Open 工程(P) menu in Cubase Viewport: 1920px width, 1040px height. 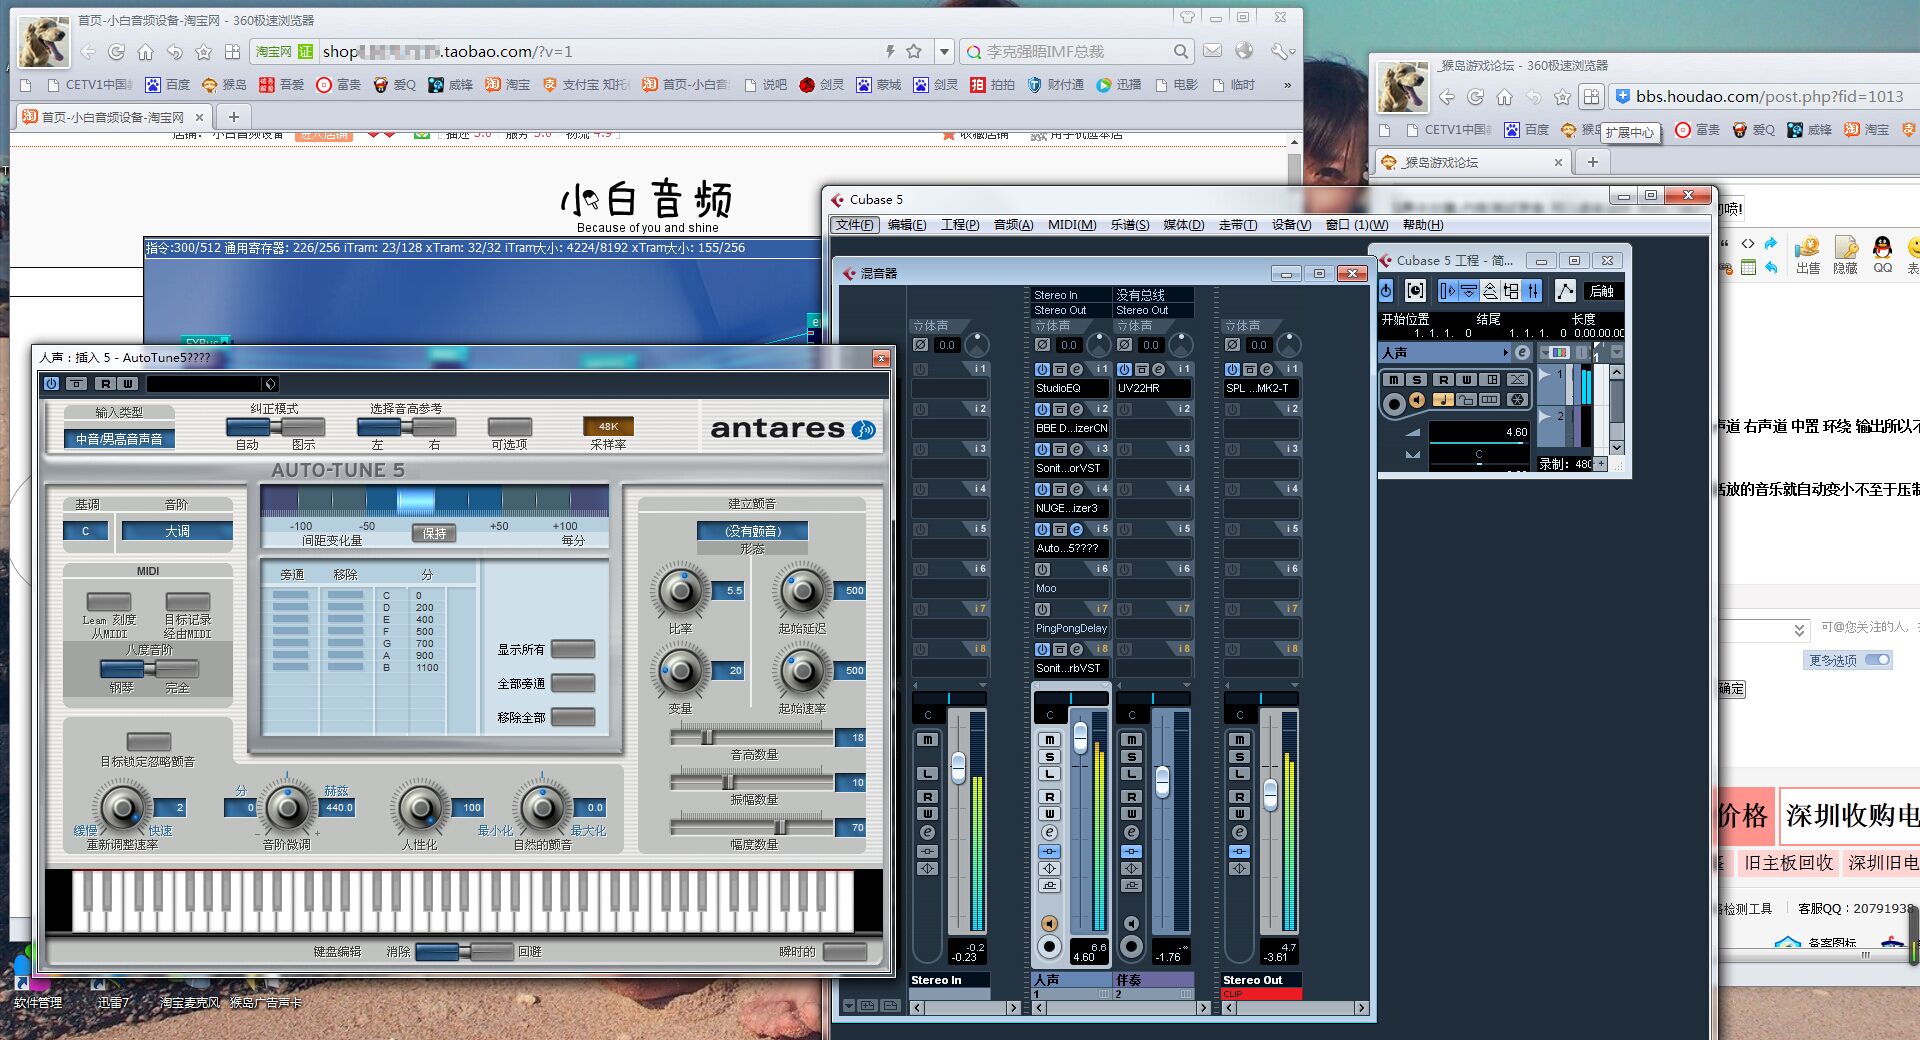coord(960,225)
